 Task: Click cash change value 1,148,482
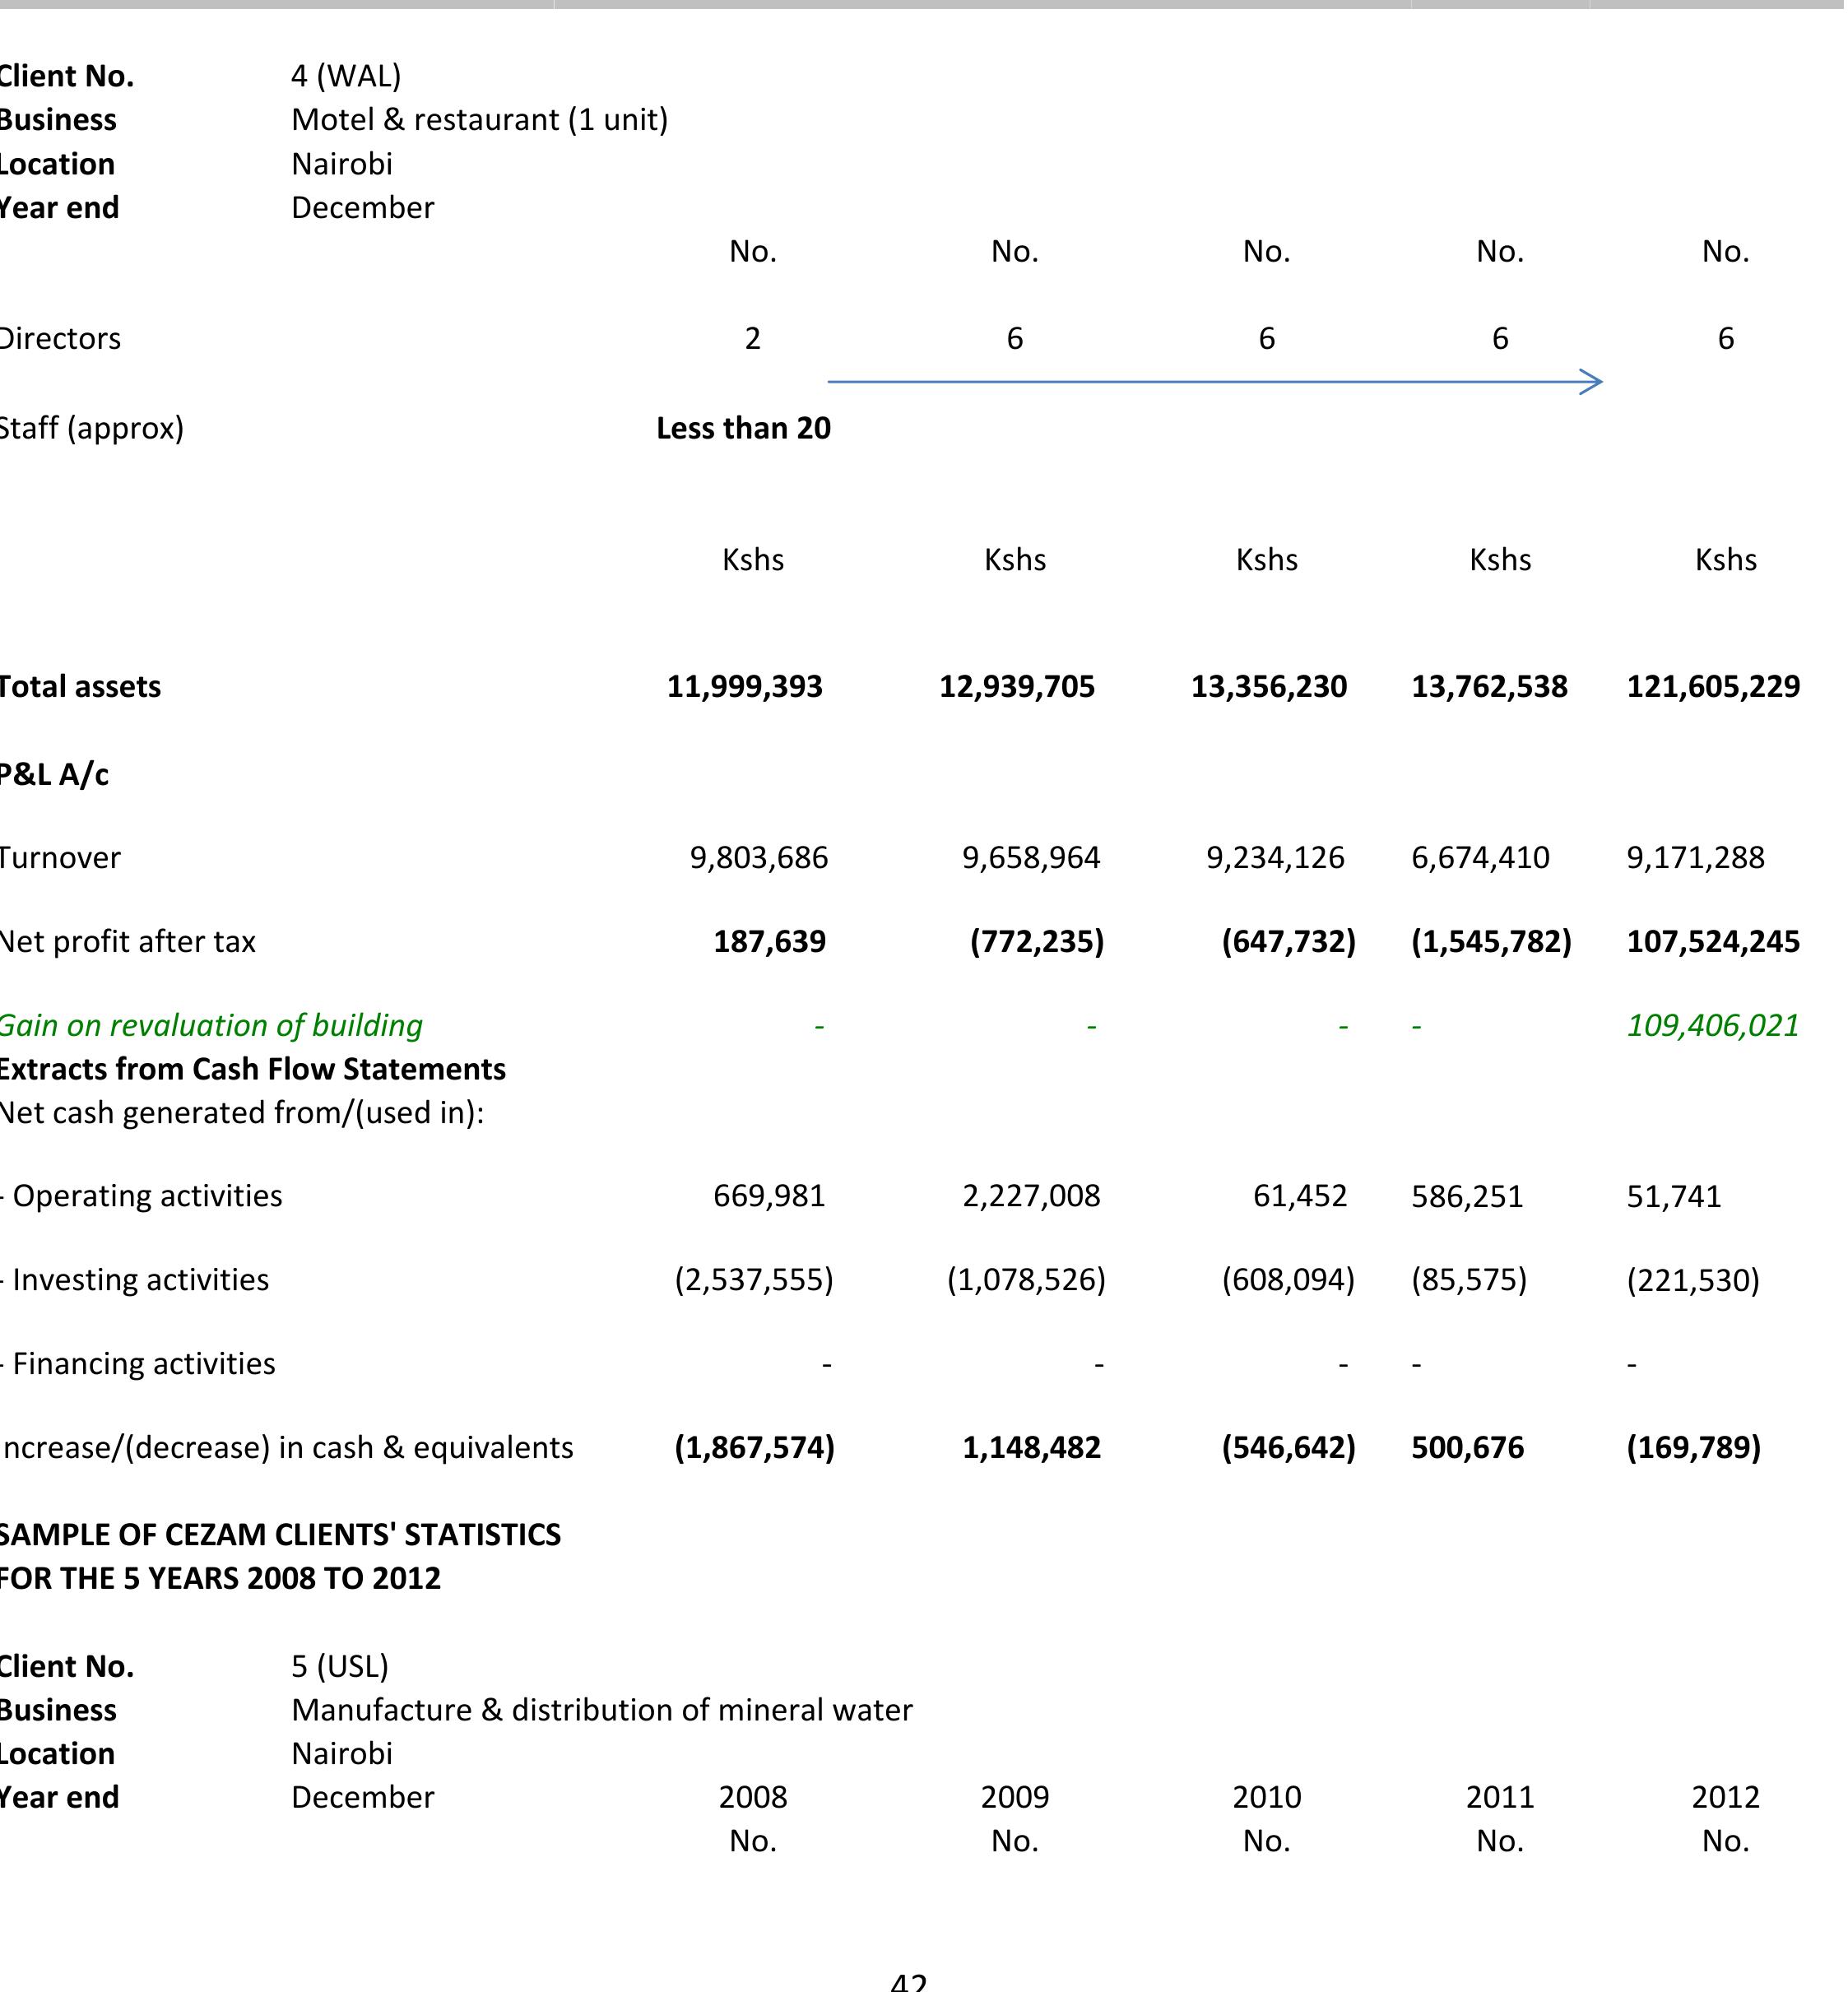pyautogui.click(x=1032, y=1448)
